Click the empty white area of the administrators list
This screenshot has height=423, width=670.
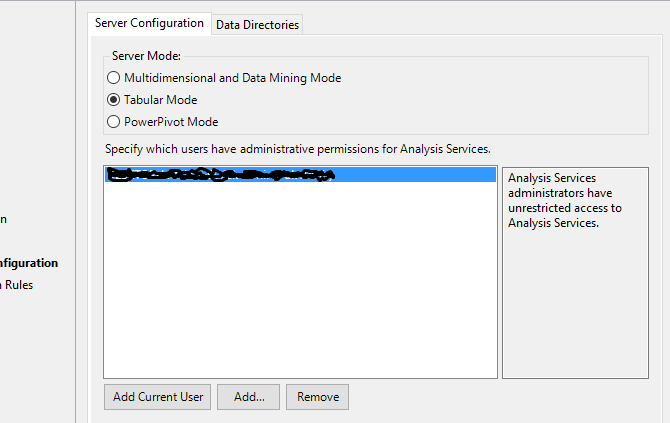coord(300,280)
